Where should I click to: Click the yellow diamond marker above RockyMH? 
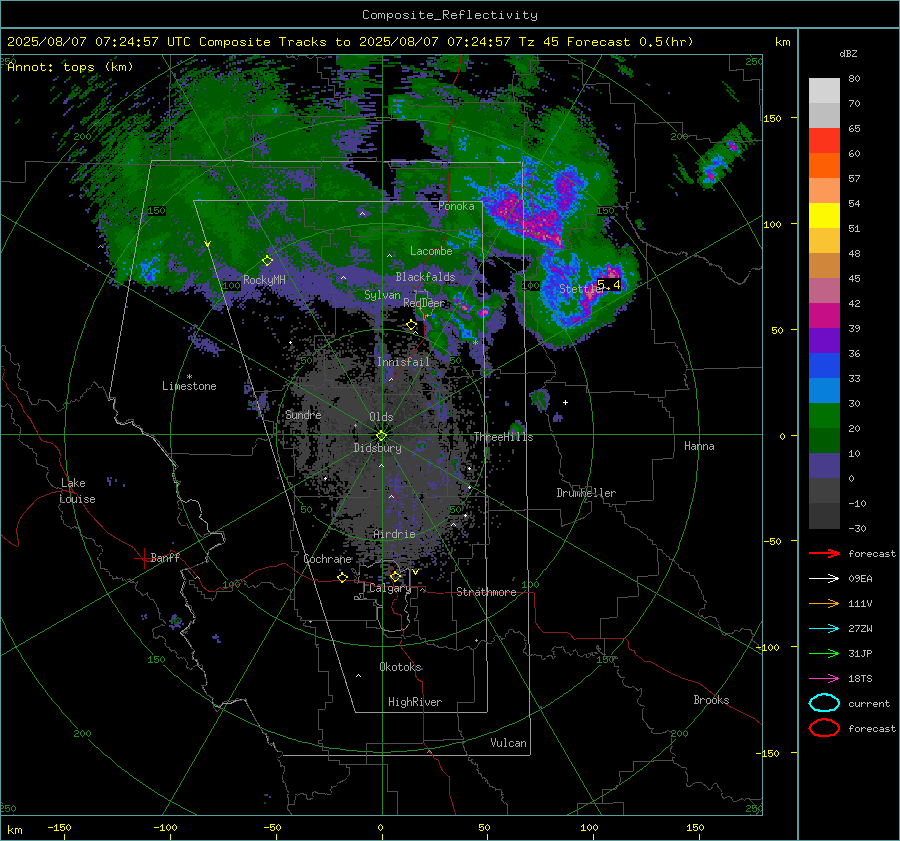[x=267, y=261]
